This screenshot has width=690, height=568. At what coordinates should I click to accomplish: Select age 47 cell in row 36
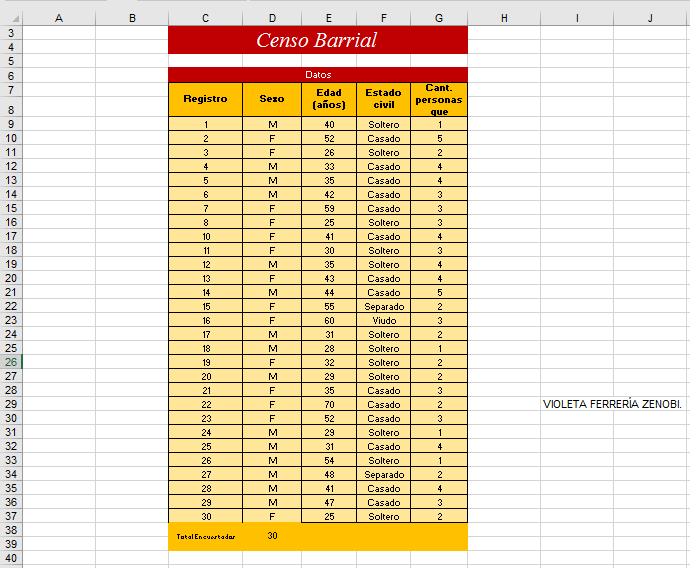click(x=329, y=502)
